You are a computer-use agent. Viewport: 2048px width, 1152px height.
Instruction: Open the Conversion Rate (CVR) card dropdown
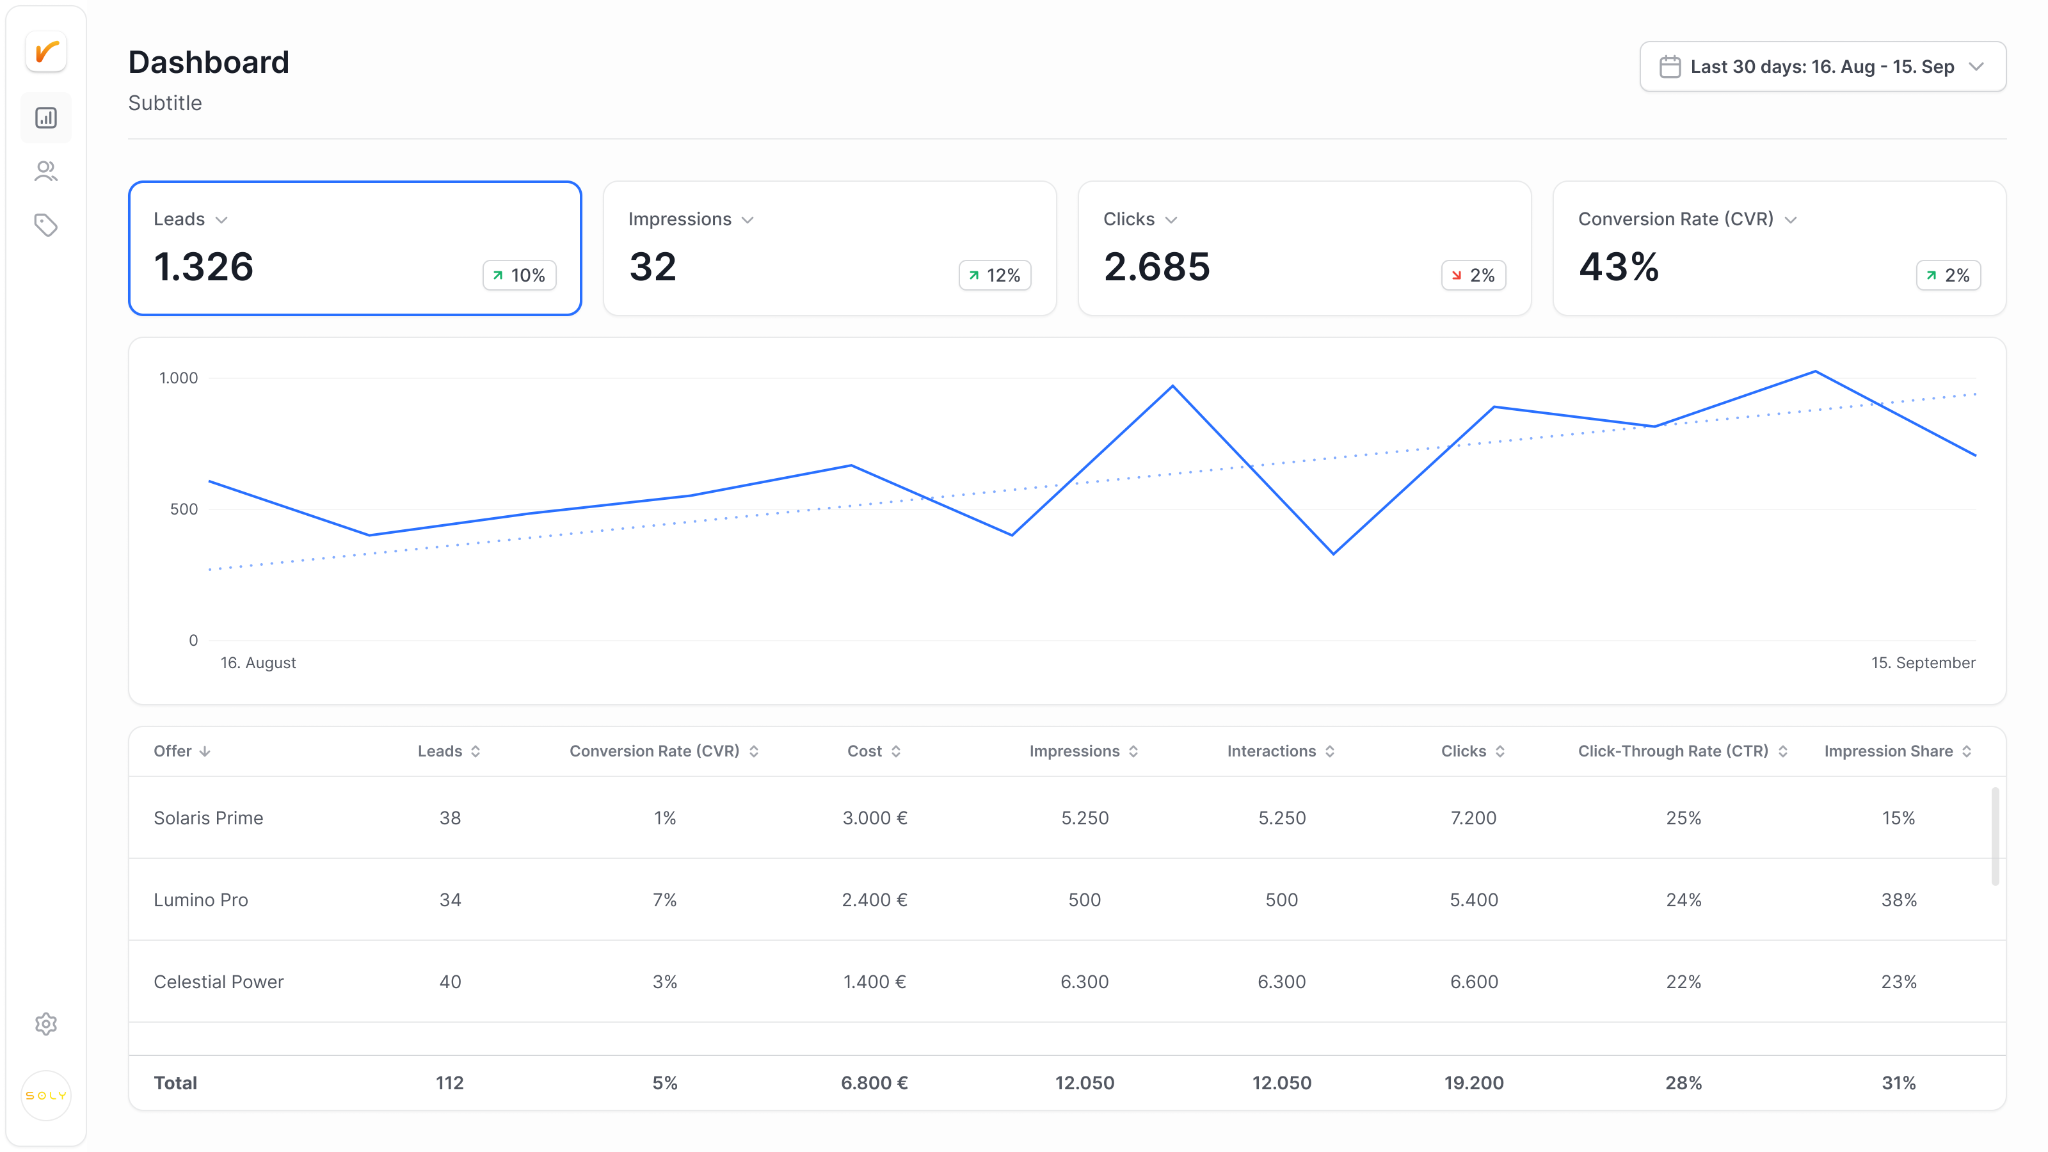point(1791,220)
